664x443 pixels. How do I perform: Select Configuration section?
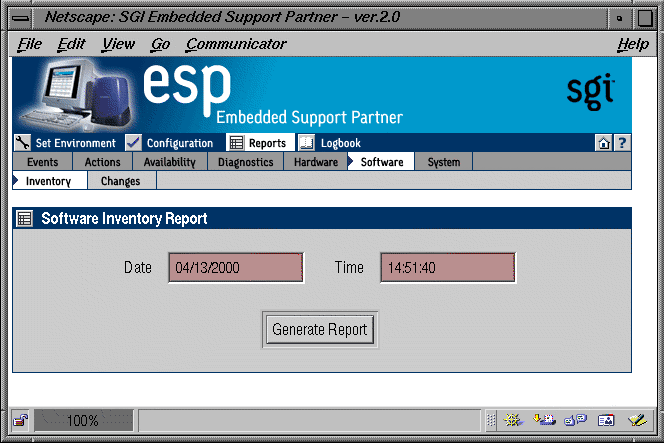tap(180, 143)
